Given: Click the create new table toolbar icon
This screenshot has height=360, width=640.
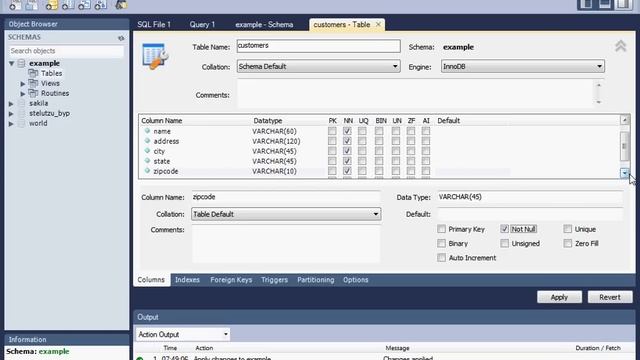Looking at the screenshot, I should click(x=68, y=5).
